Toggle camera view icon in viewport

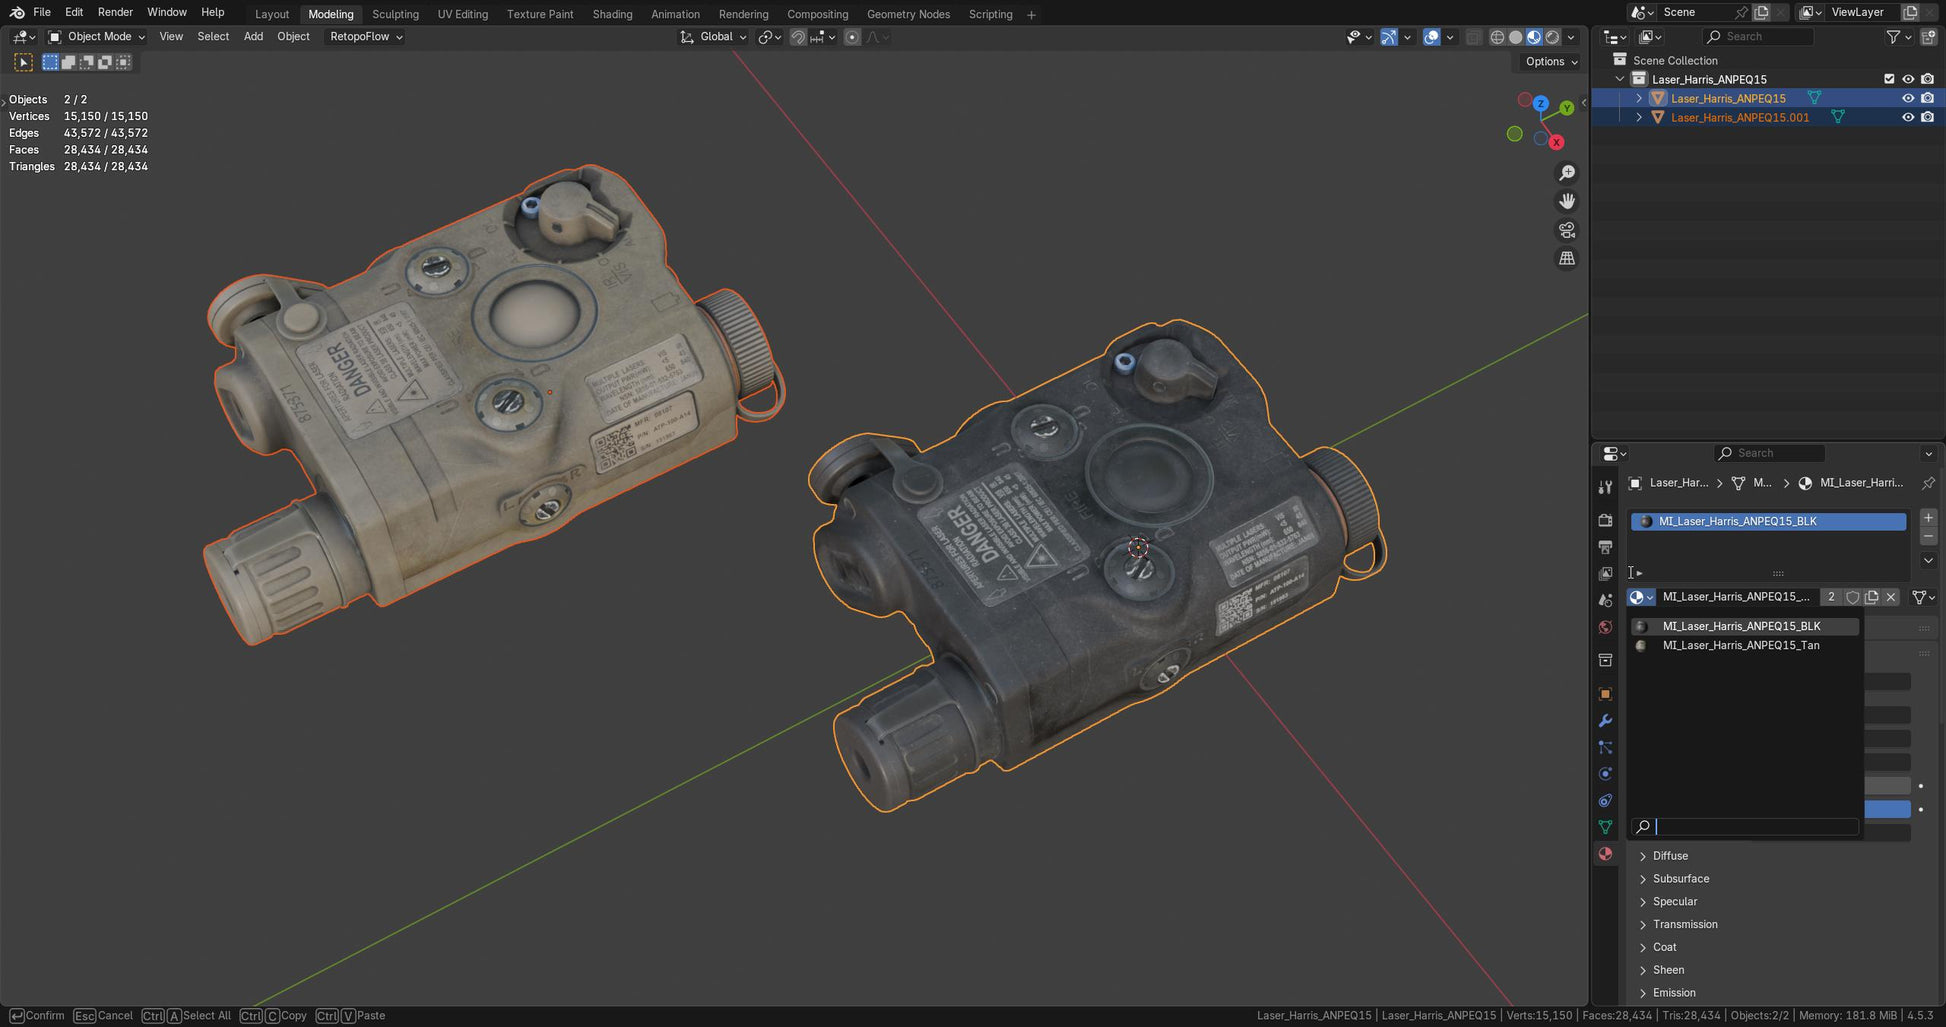coord(1567,230)
